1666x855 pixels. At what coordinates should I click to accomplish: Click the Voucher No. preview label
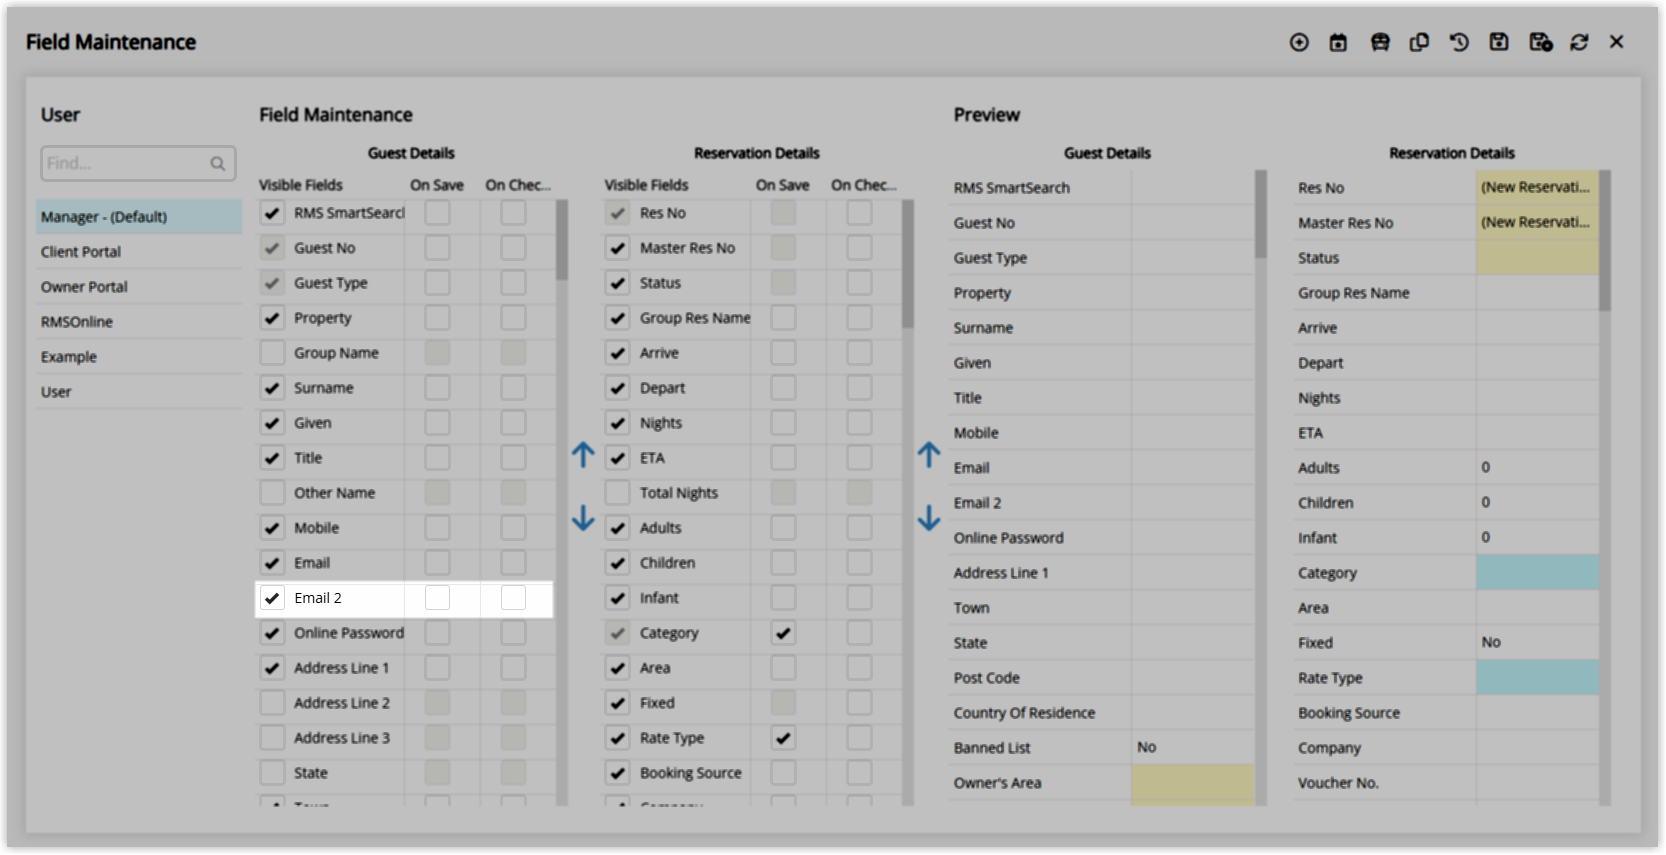click(1338, 783)
